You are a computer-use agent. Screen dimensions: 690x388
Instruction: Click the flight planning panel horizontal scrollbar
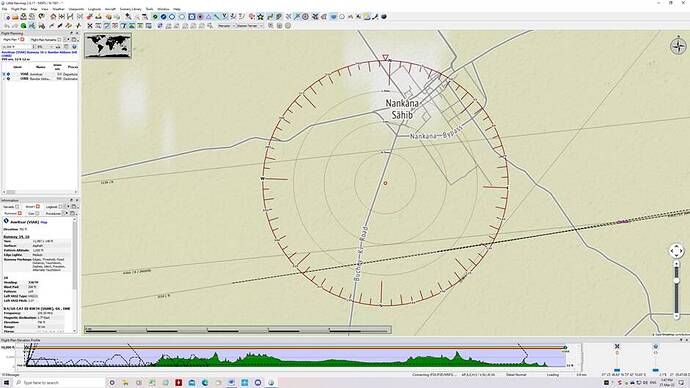coord(40,192)
